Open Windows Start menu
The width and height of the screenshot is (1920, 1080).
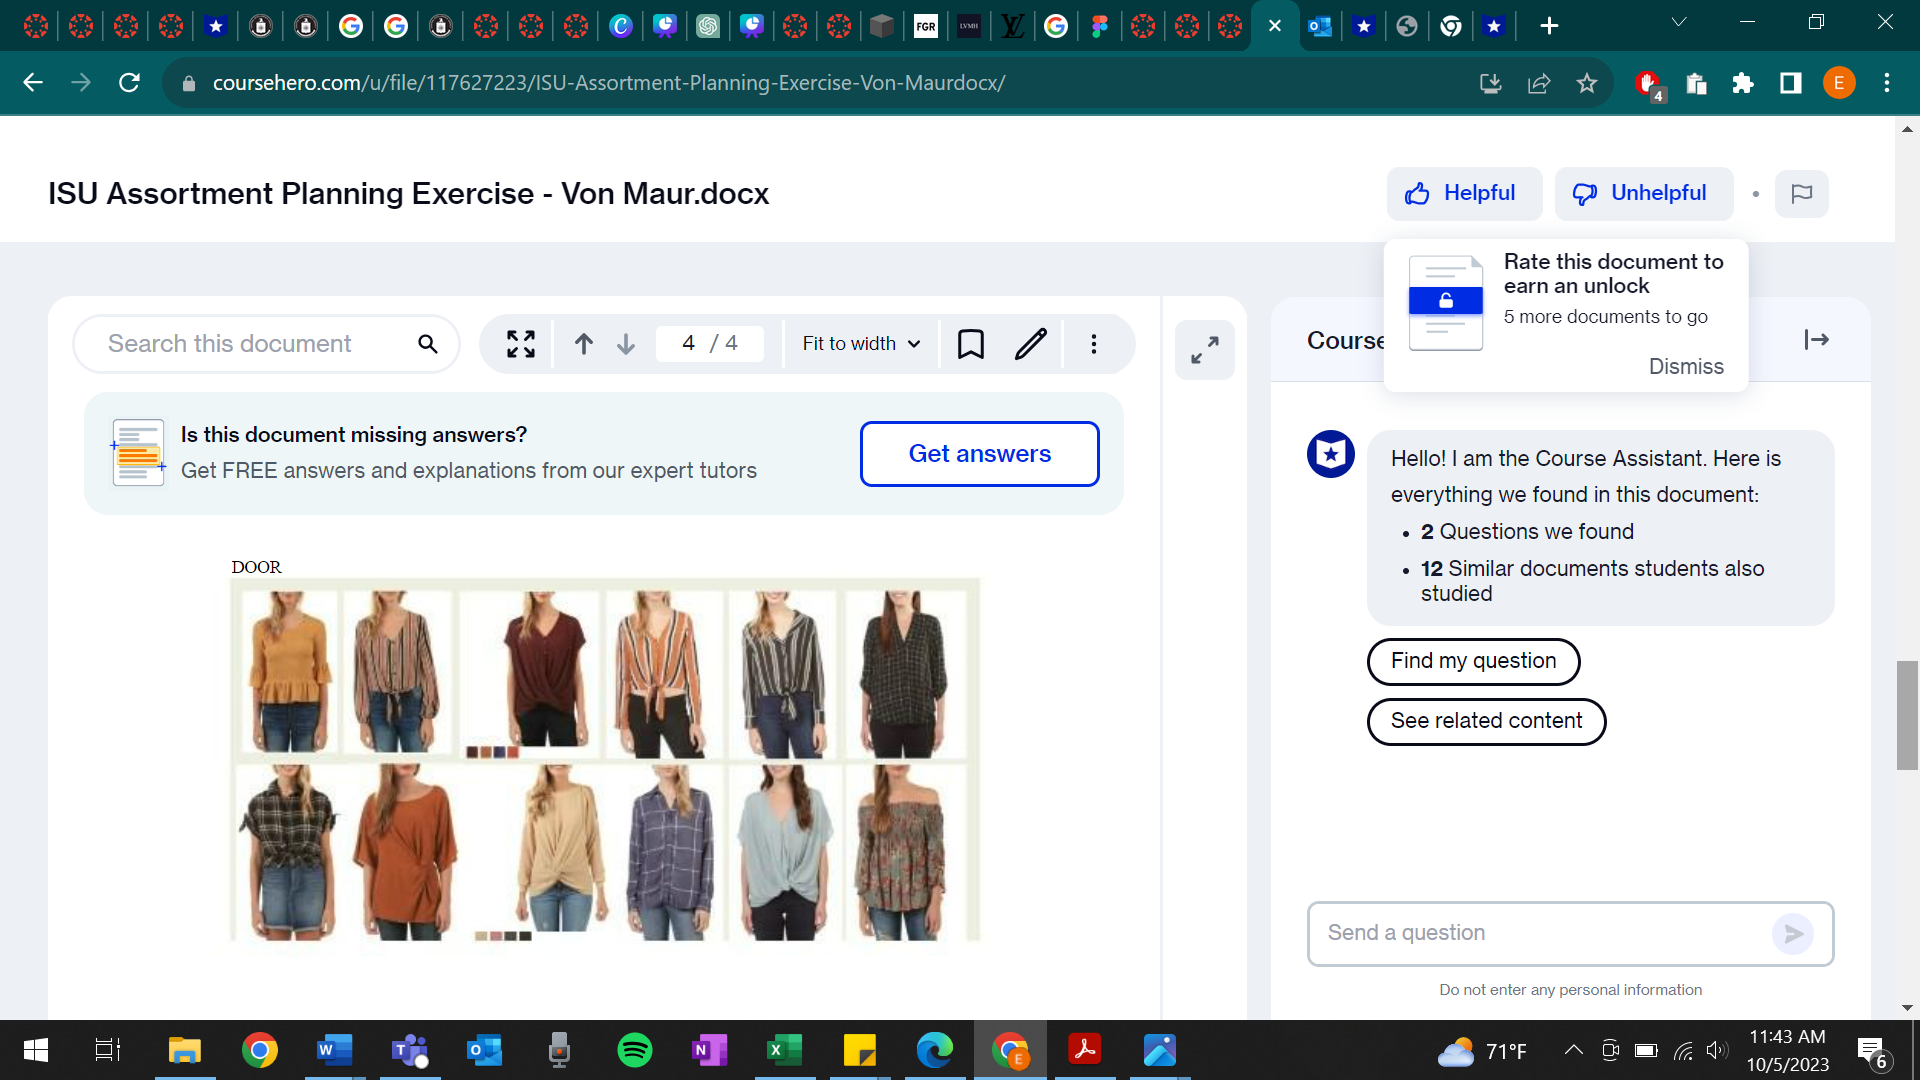36,1050
